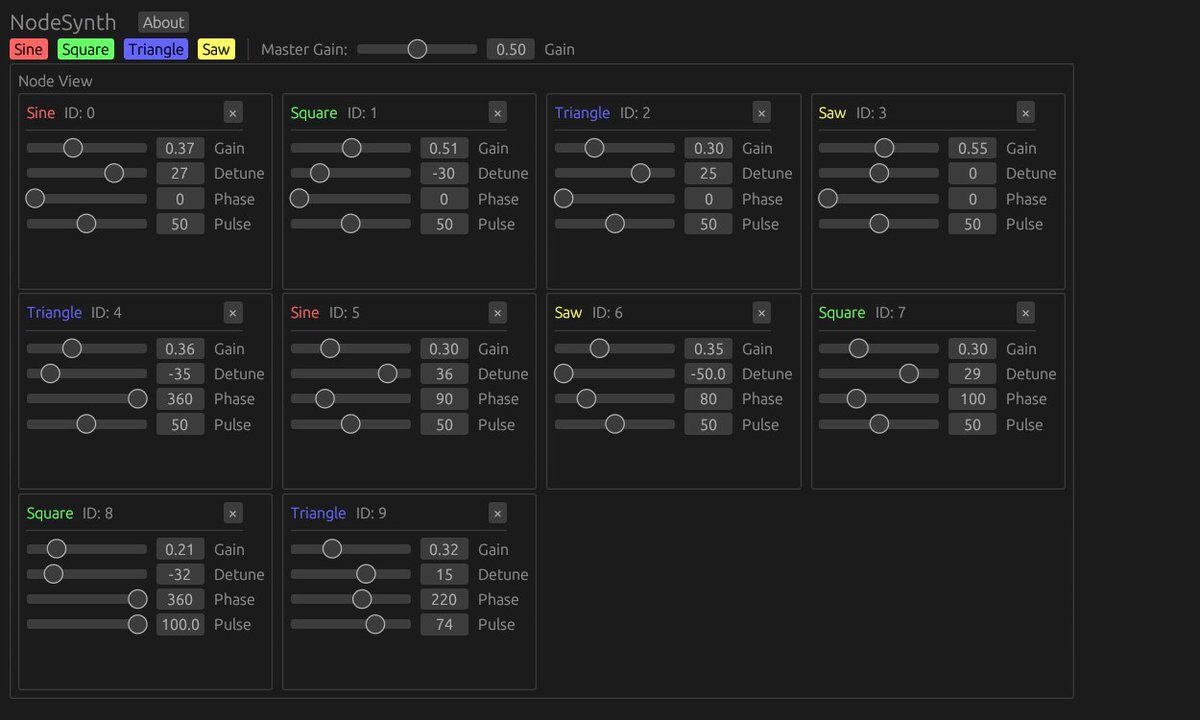Edit pulse value 100.0 in Square ID: 8
The image size is (1200, 720).
[180, 625]
